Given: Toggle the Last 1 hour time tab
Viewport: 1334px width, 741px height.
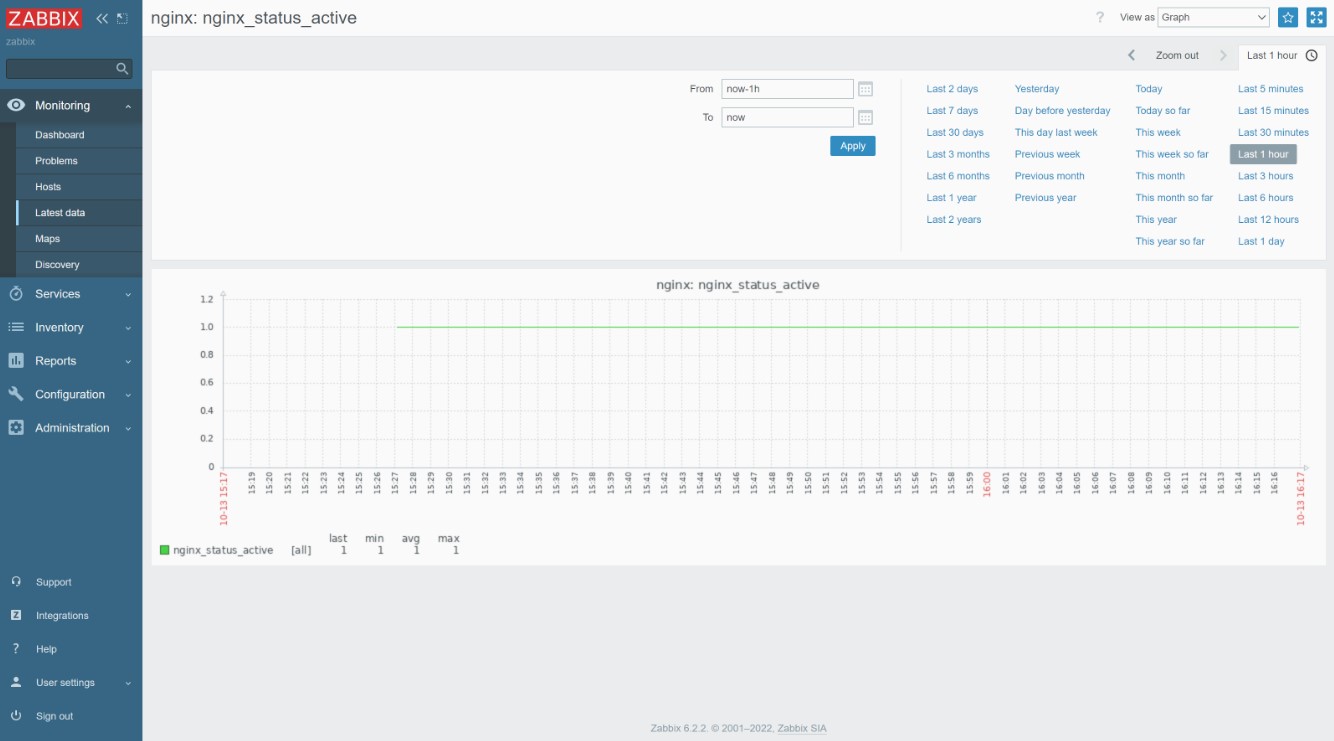Looking at the screenshot, I should [x=1282, y=56].
